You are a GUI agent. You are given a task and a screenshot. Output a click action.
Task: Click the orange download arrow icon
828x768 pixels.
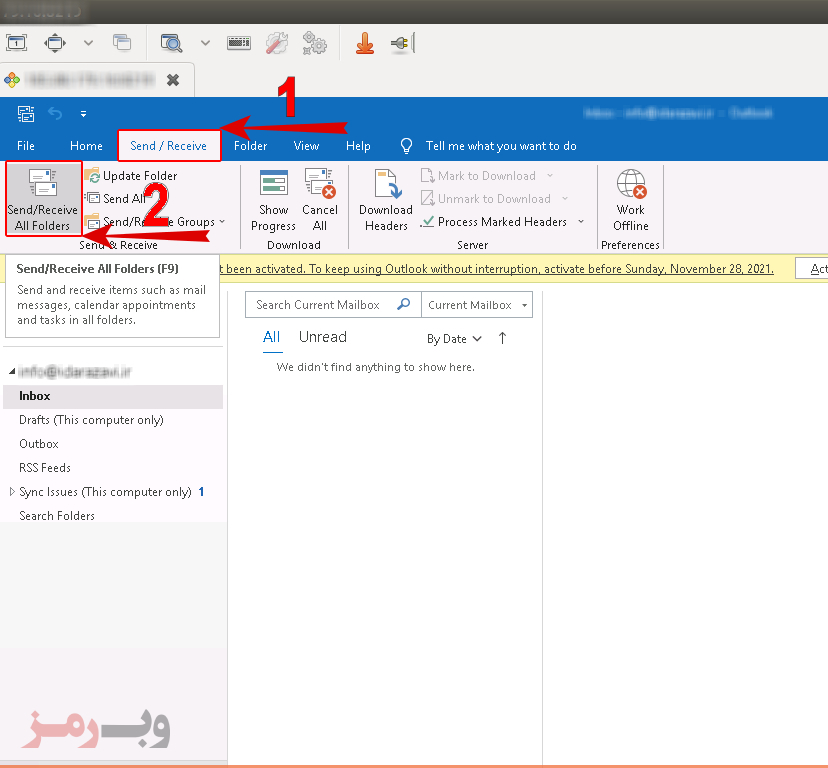(365, 43)
